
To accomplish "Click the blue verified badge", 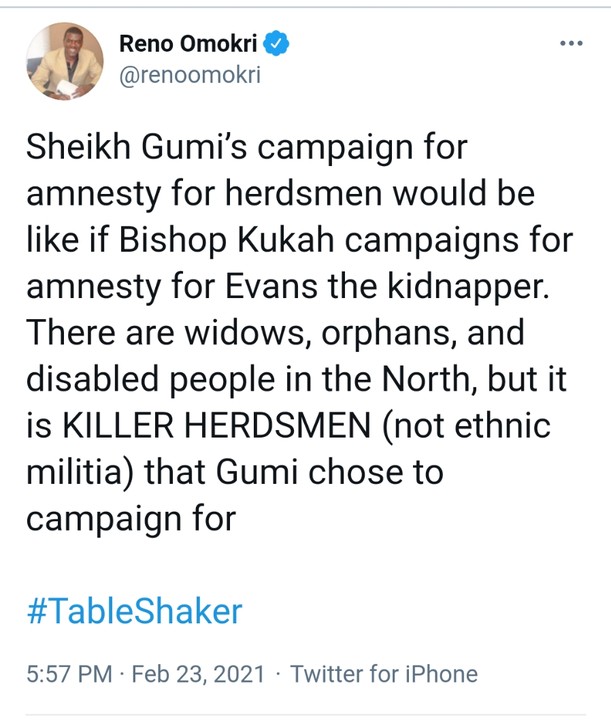I will click(279, 43).
